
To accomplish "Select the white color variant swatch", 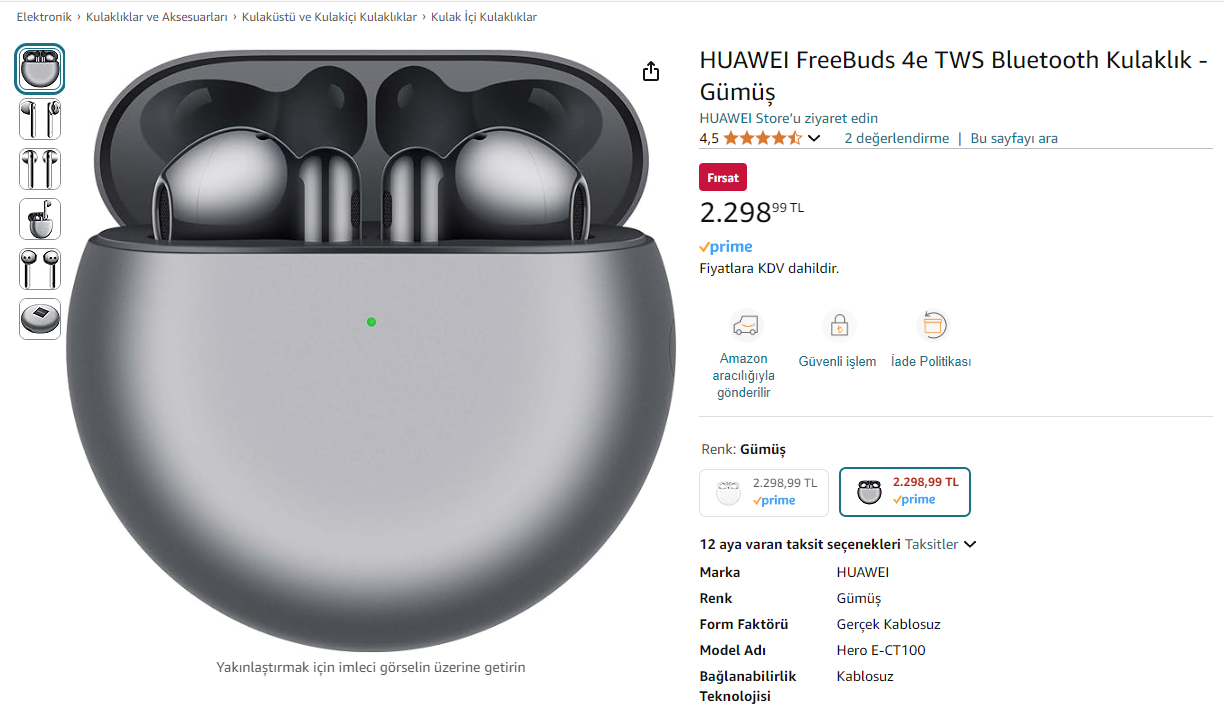I will click(x=764, y=491).
